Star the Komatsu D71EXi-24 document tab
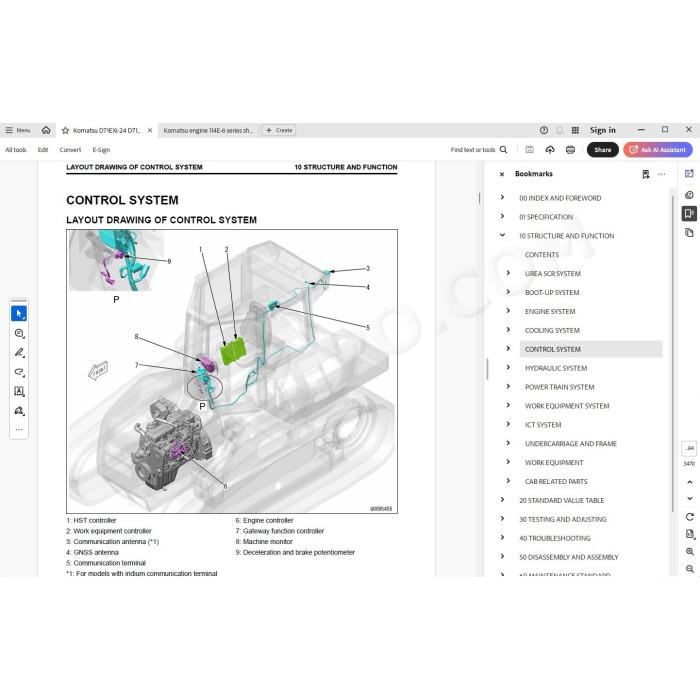Image resolution: width=700 pixels, height=700 pixels. point(66,130)
